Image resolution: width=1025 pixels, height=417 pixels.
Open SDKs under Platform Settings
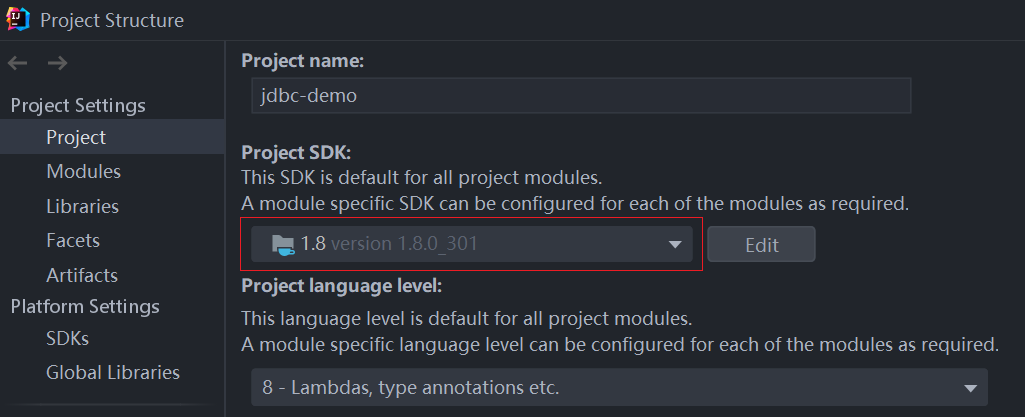tap(67, 338)
